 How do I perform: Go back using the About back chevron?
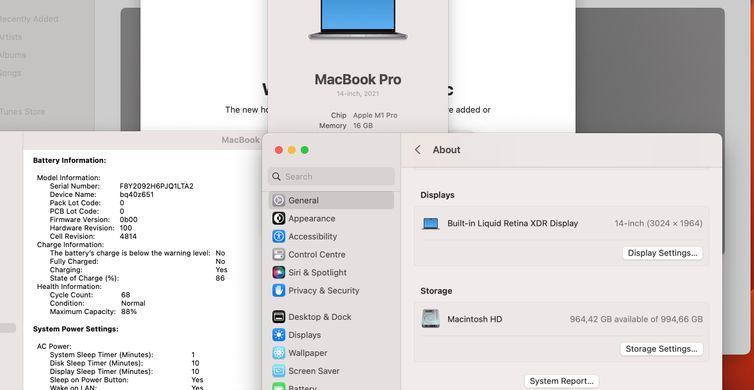click(417, 150)
